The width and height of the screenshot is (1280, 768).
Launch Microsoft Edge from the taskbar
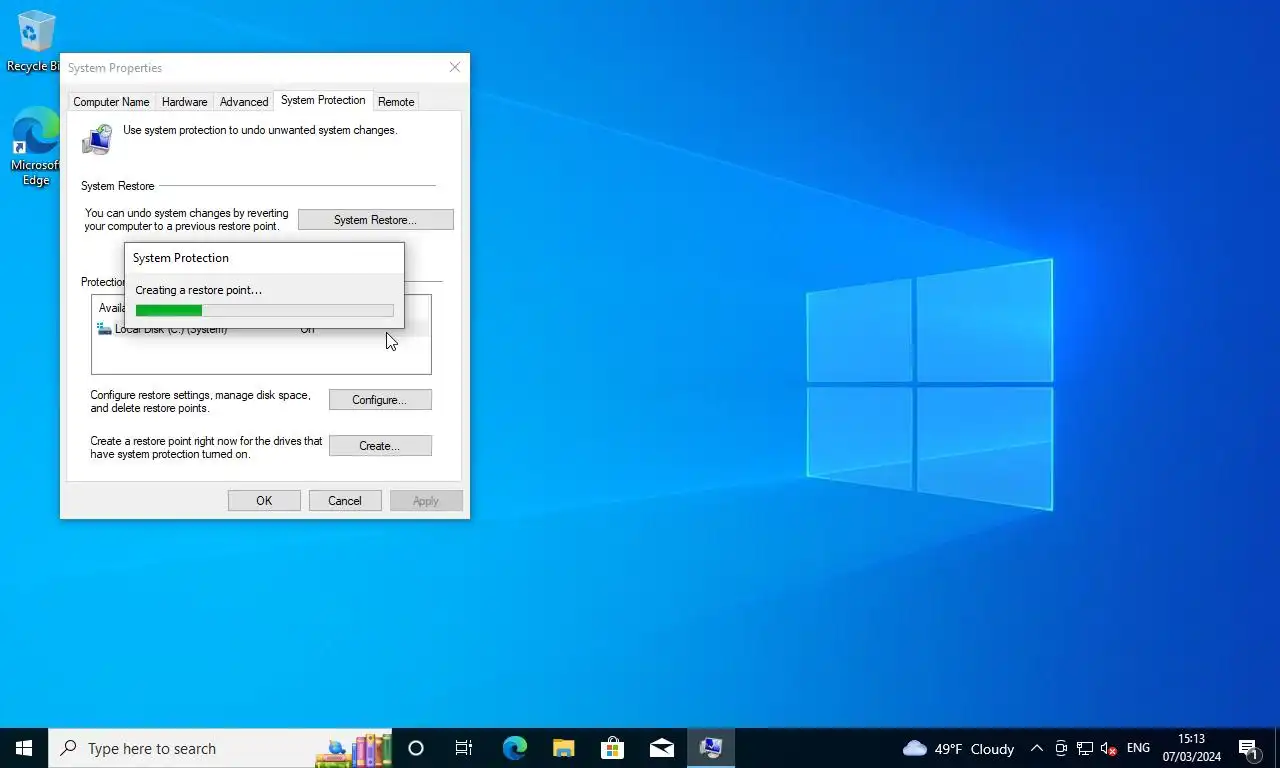[514, 748]
